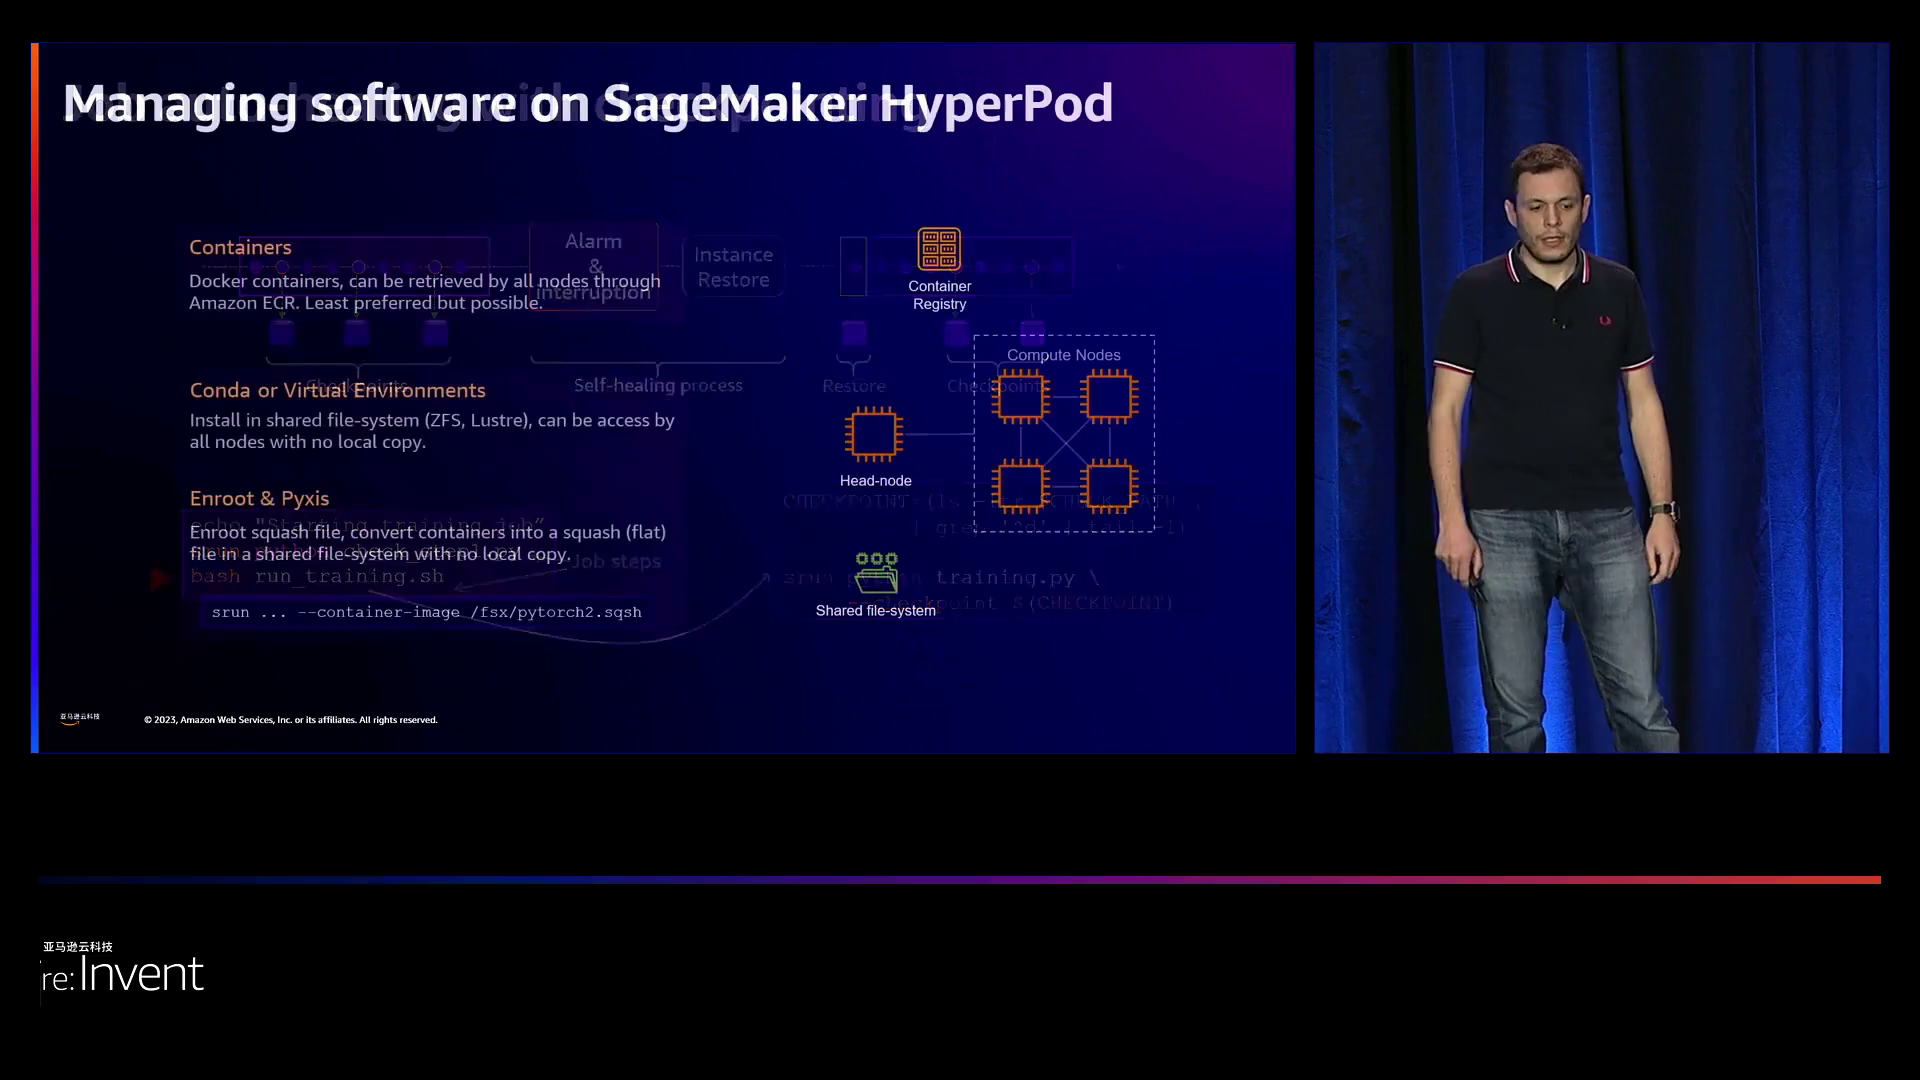1920x1080 pixels.
Task: Click the Container Registry icon
Action: click(939, 249)
